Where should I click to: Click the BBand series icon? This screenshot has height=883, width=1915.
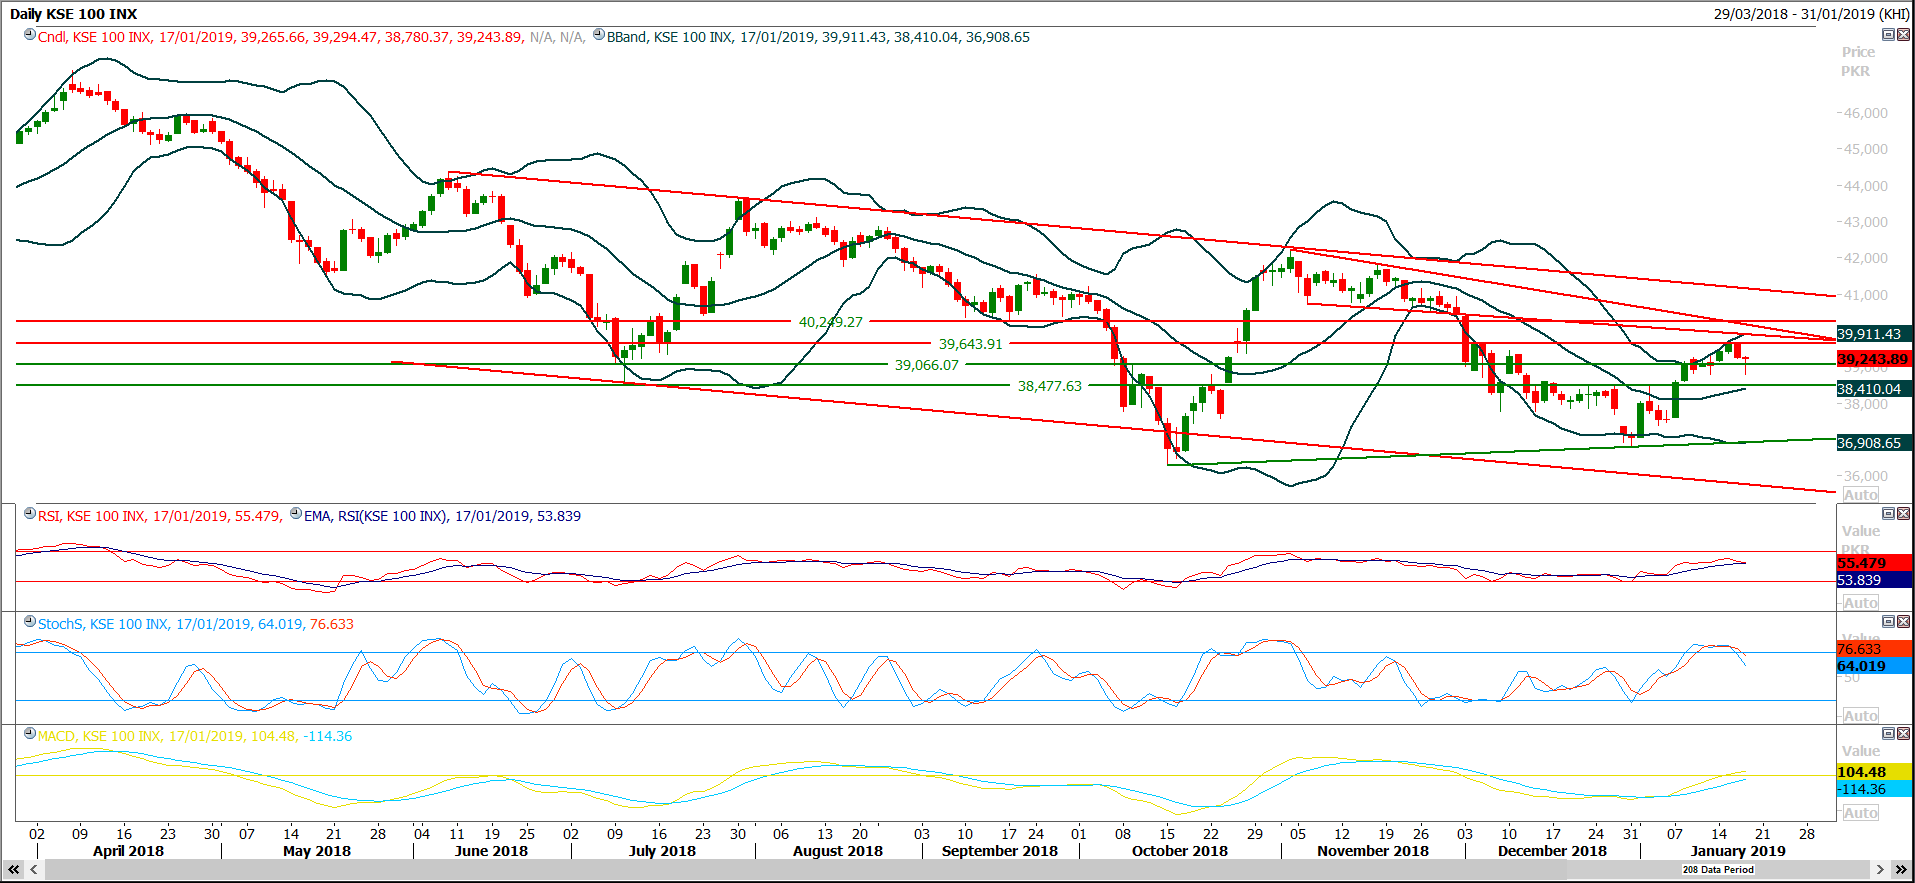click(x=599, y=35)
